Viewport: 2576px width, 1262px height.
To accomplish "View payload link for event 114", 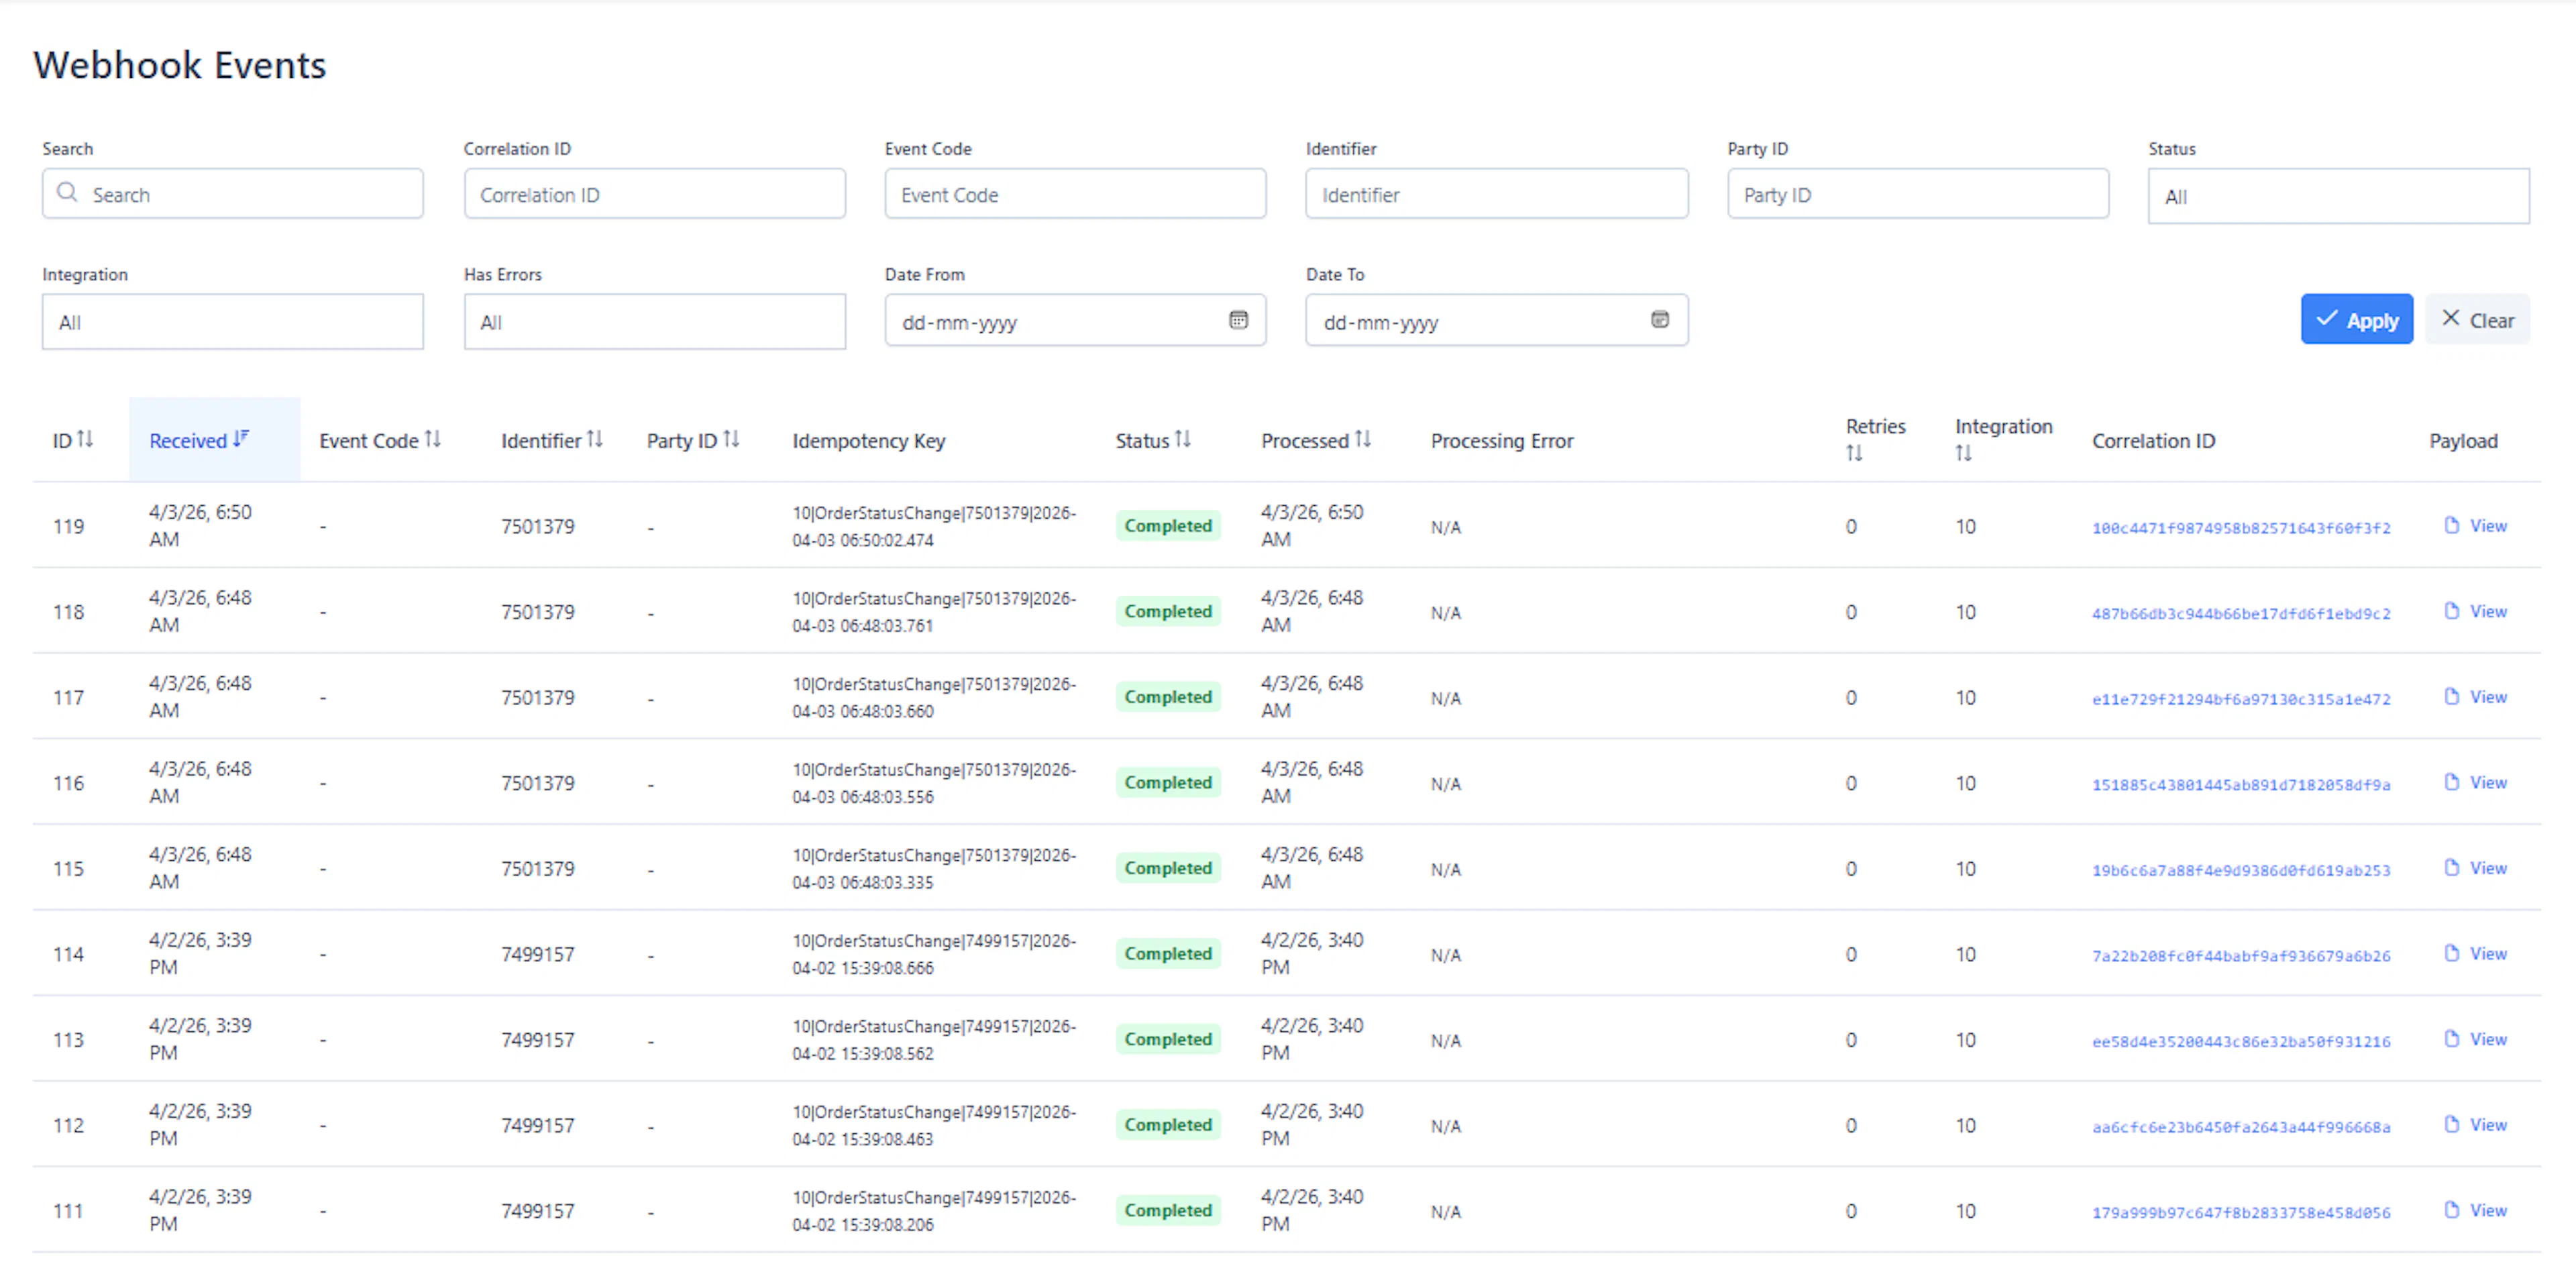I will coord(2488,954).
